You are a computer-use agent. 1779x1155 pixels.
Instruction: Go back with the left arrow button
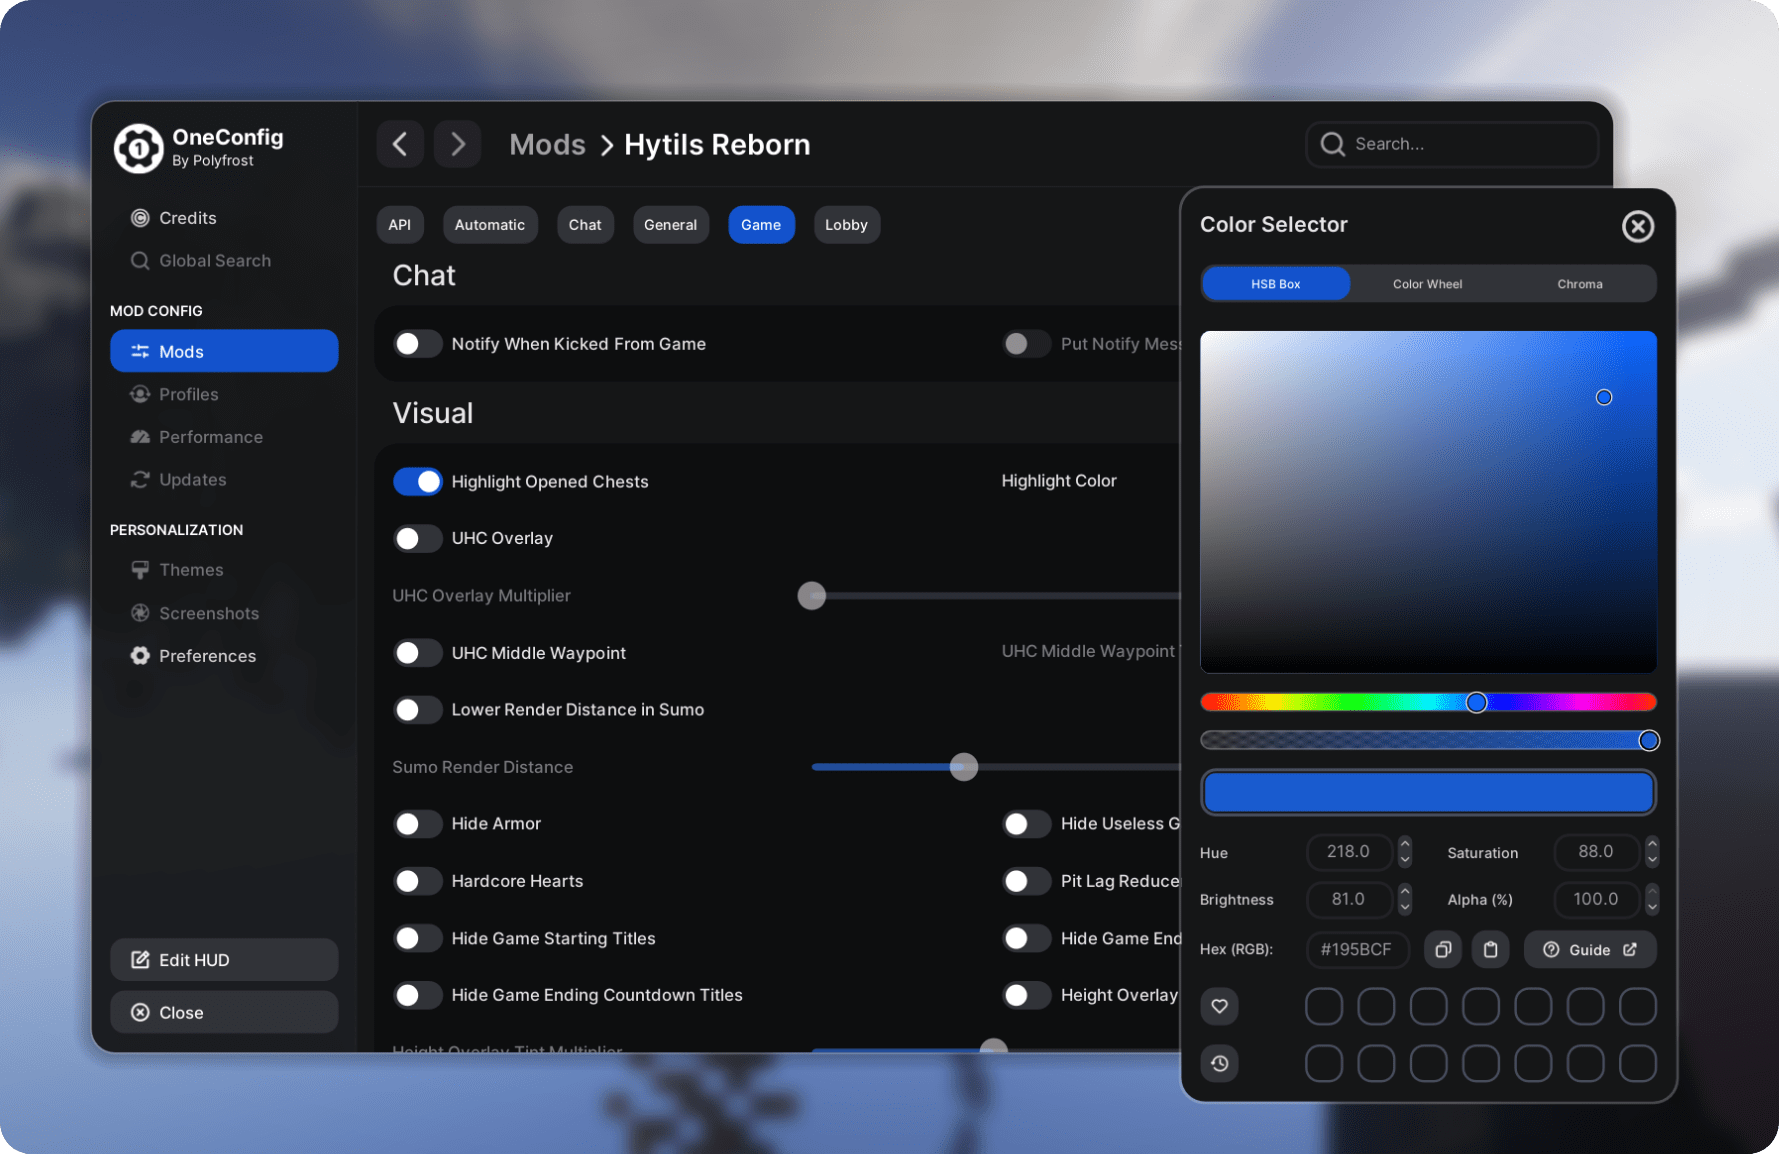click(x=400, y=144)
